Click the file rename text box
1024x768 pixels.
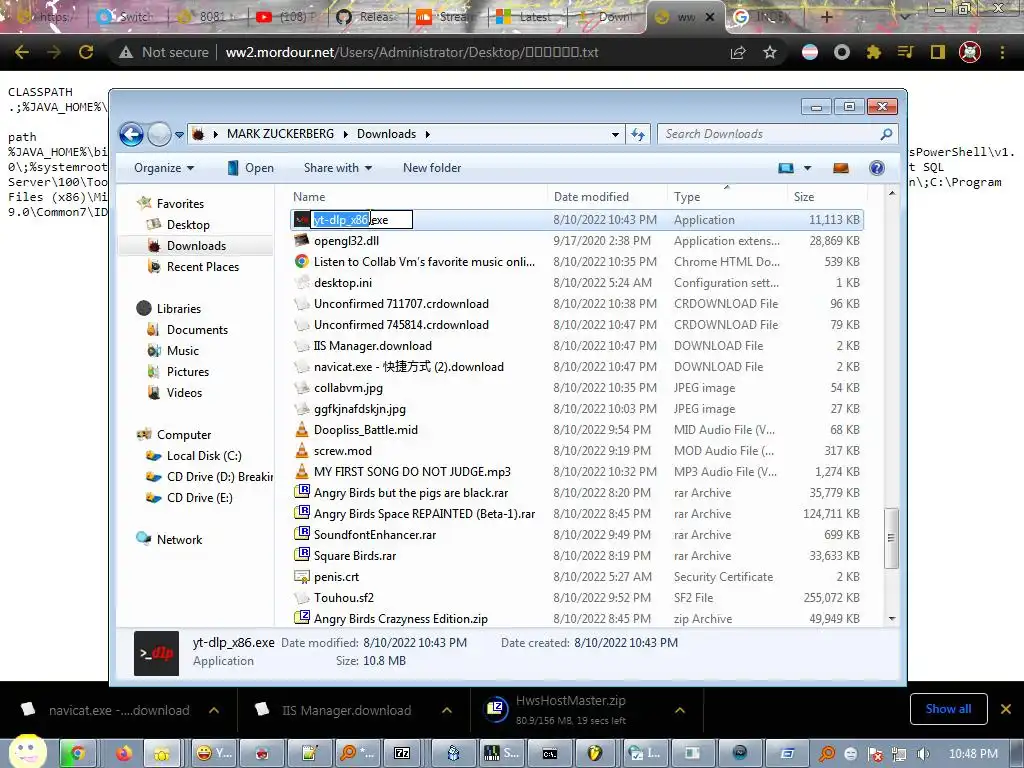click(362, 219)
